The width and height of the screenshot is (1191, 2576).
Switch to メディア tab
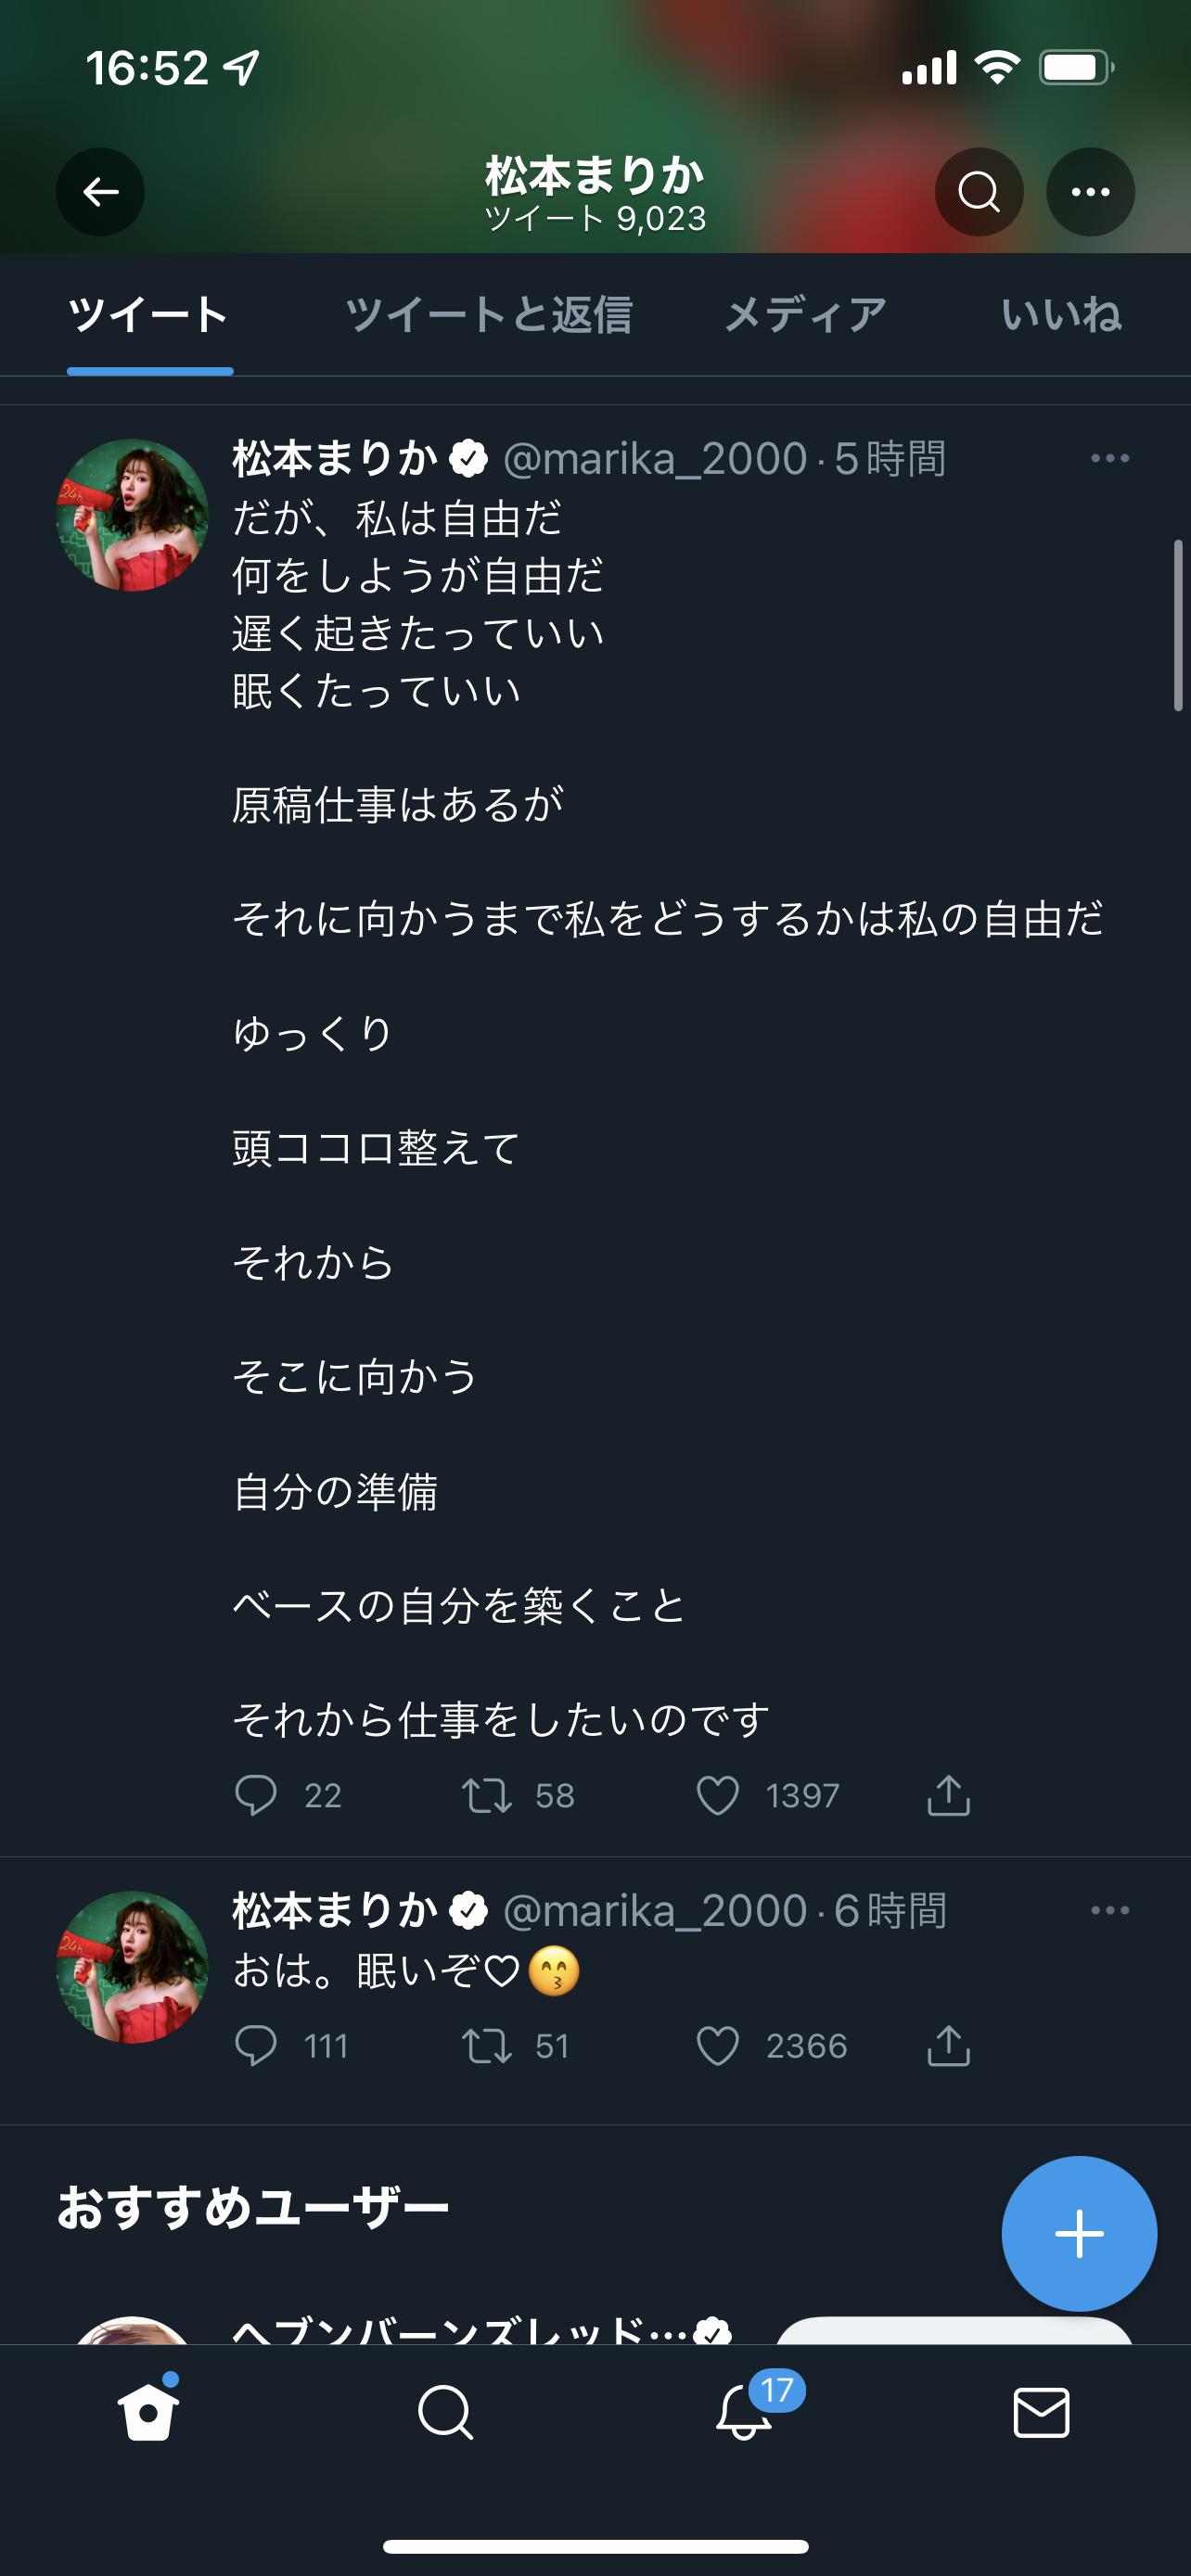(805, 315)
